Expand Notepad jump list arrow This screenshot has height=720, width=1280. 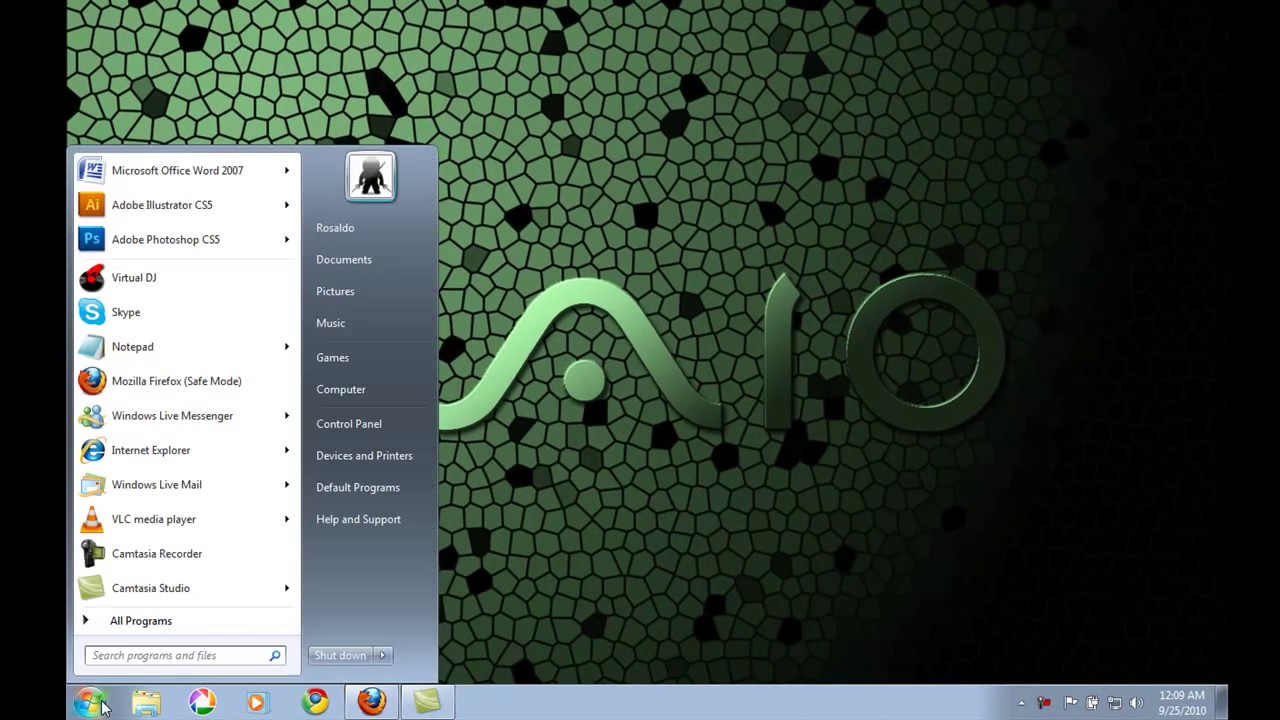coord(286,347)
